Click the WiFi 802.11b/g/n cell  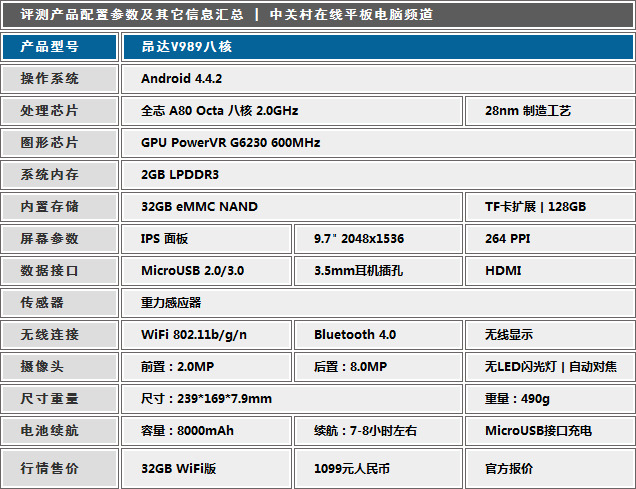tap(206, 335)
